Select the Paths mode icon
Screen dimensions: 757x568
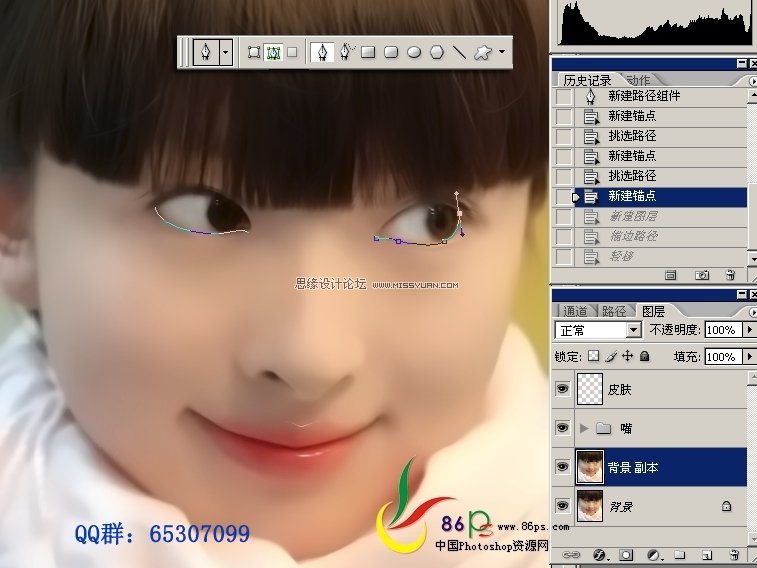[x=273, y=52]
